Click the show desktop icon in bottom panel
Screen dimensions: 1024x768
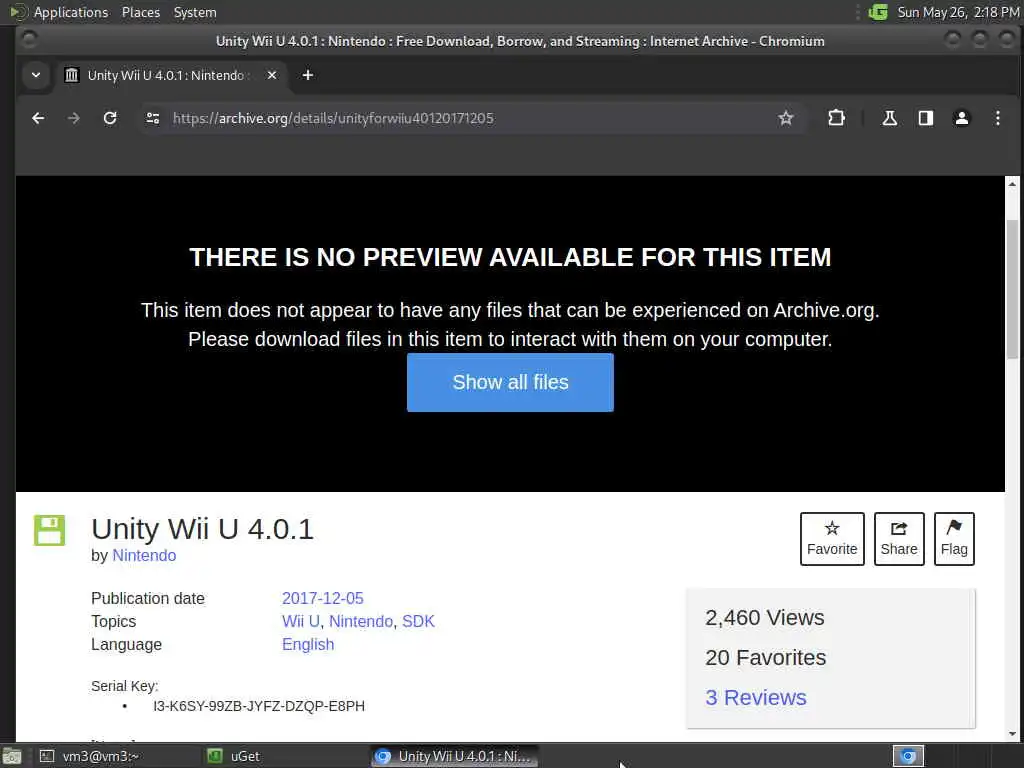(x=12, y=756)
